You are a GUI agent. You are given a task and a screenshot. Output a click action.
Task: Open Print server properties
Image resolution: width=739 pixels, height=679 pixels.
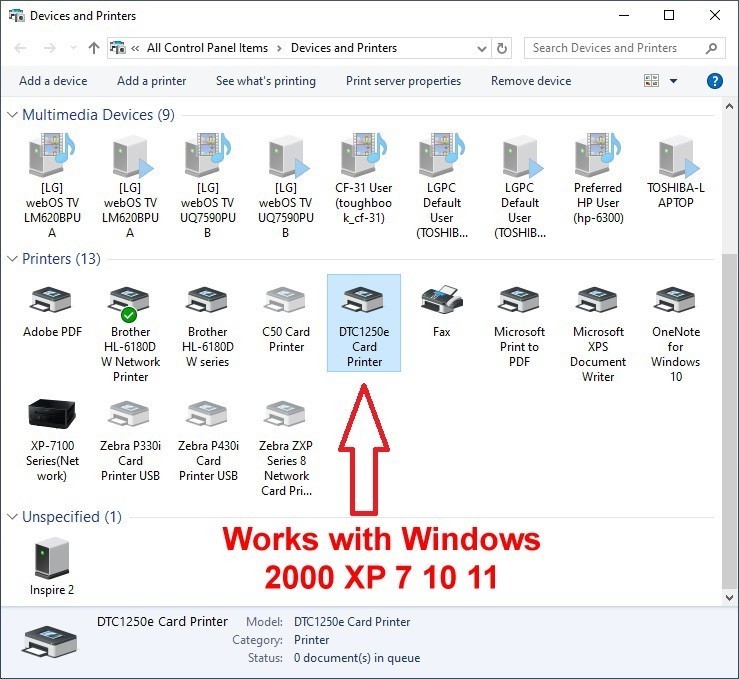(403, 81)
